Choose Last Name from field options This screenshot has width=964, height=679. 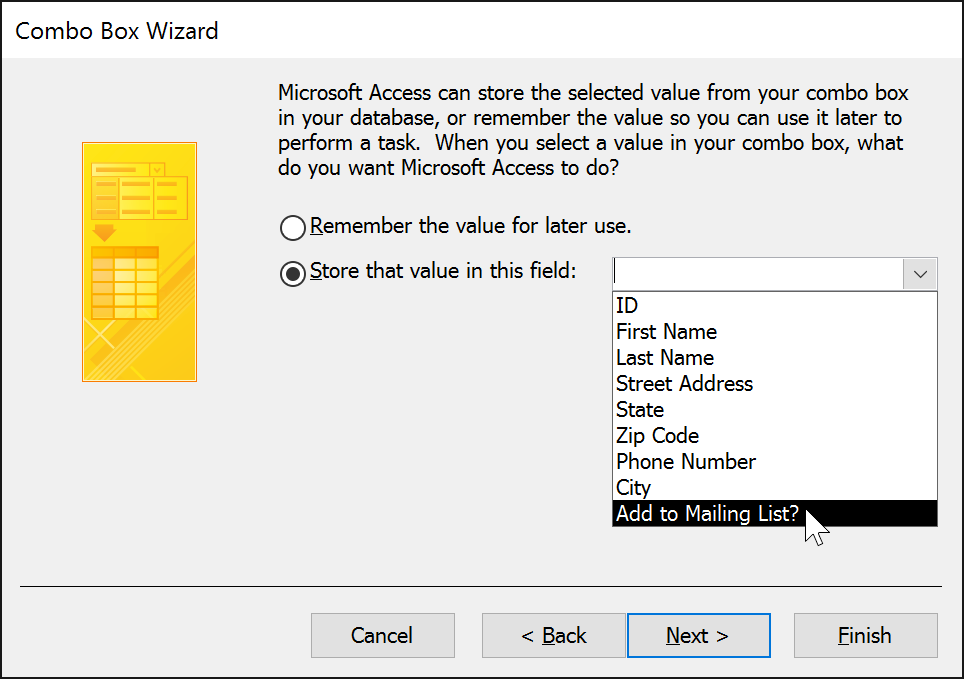[x=665, y=358]
